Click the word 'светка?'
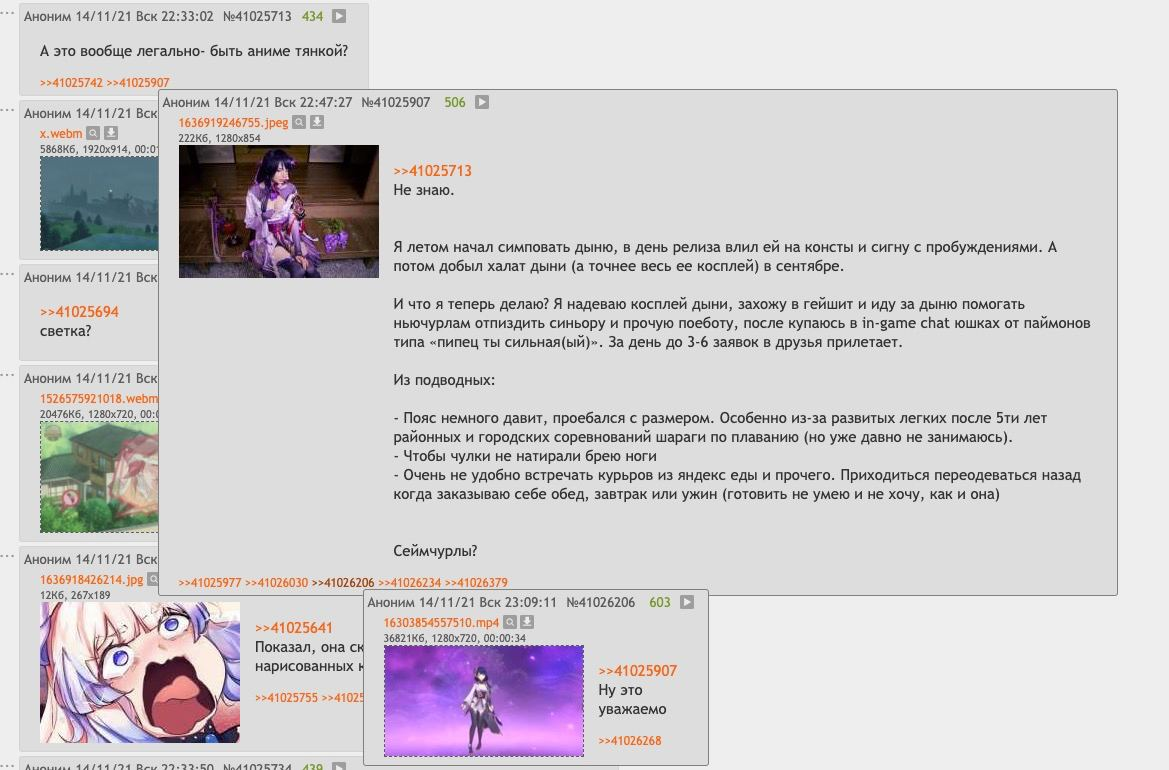This screenshot has height=770, width=1169. [x=66, y=331]
